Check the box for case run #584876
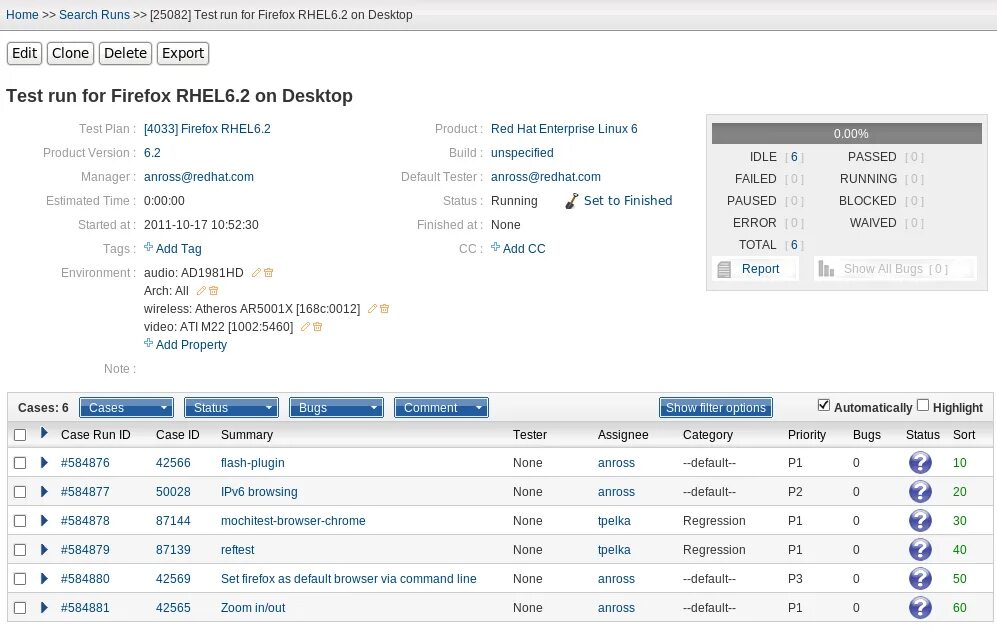 click(20, 463)
